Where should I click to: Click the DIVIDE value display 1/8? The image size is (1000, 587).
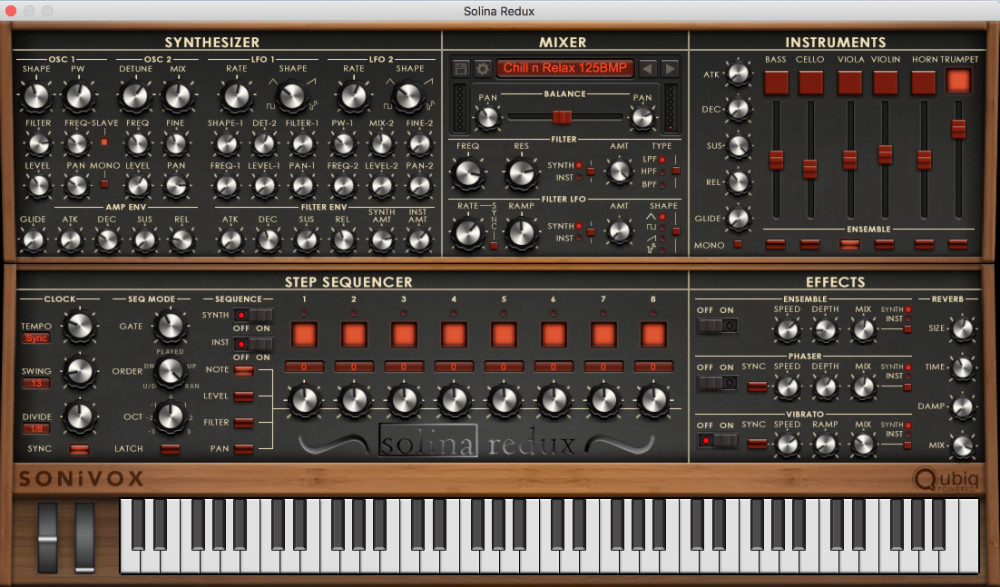pyautogui.click(x=36, y=429)
